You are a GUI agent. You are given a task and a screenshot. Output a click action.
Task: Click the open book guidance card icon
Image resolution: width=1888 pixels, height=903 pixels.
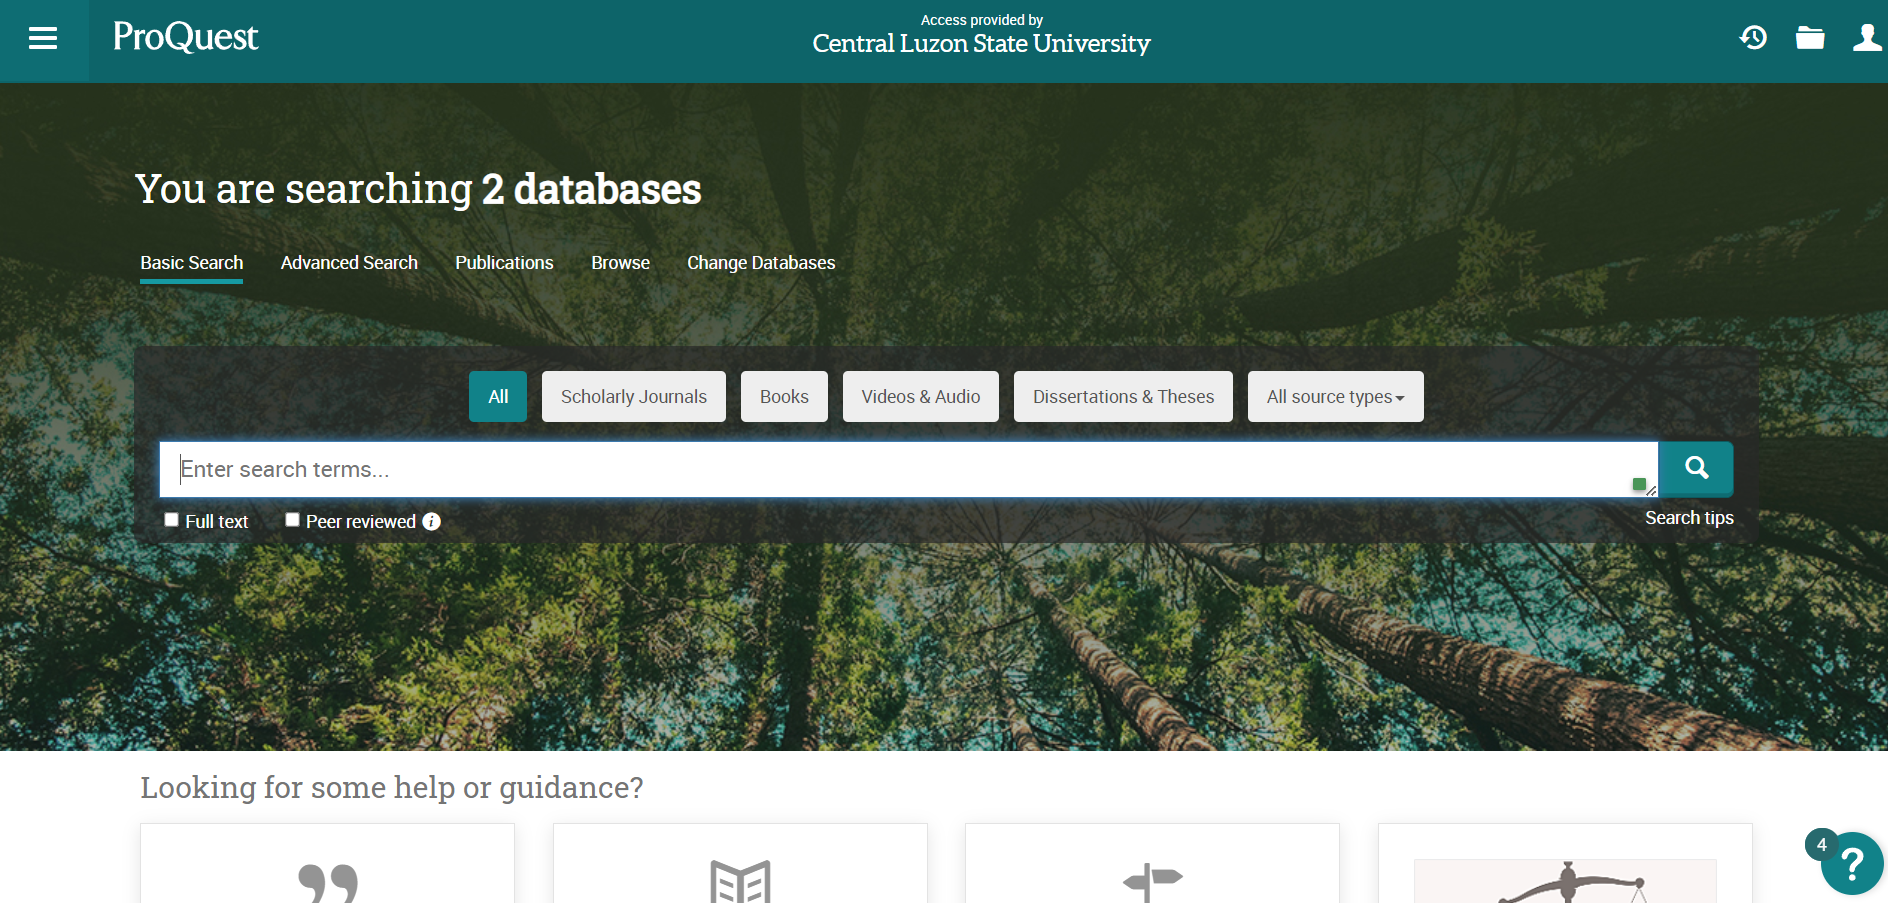pyautogui.click(x=740, y=881)
